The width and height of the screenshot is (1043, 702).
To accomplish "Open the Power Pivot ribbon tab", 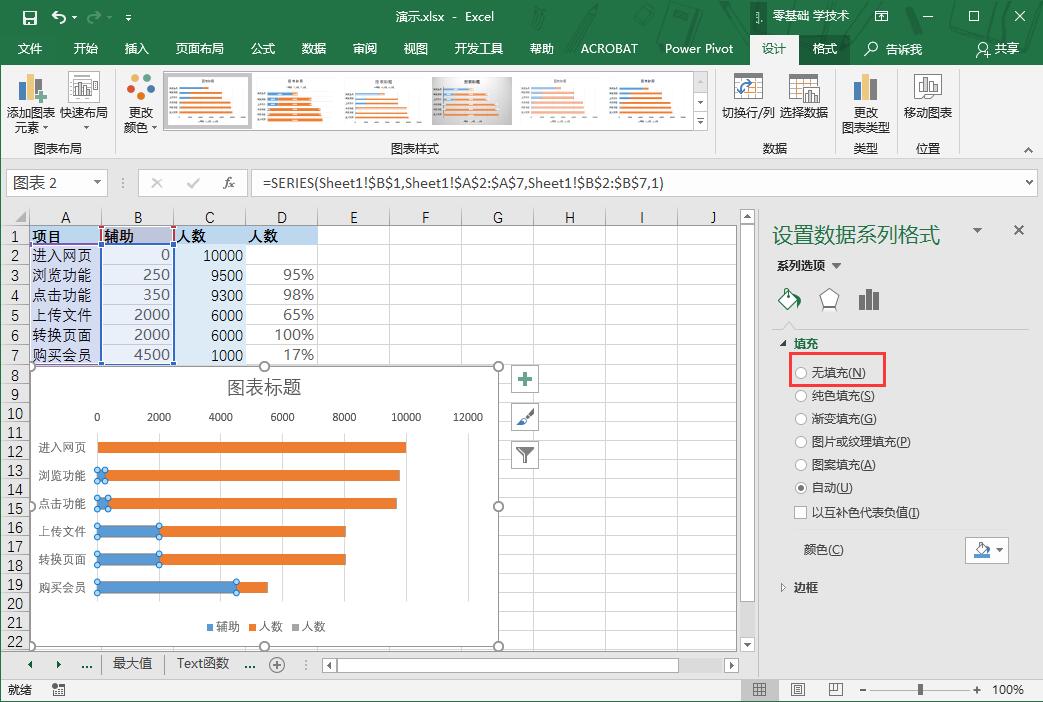I will coord(699,49).
